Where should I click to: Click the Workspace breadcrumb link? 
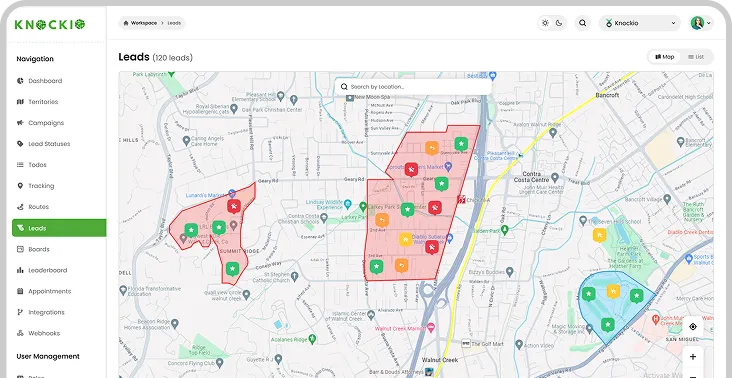coord(144,23)
